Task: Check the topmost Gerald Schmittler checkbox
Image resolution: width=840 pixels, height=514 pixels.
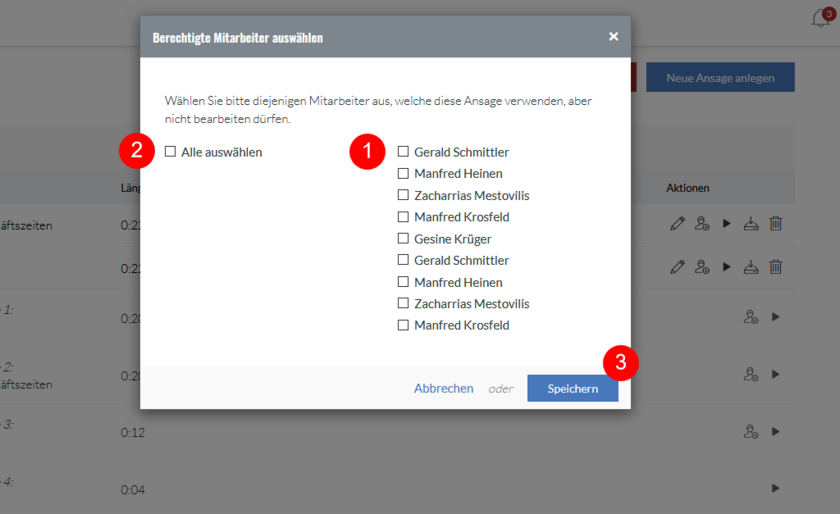Action: tap(403, 152)
